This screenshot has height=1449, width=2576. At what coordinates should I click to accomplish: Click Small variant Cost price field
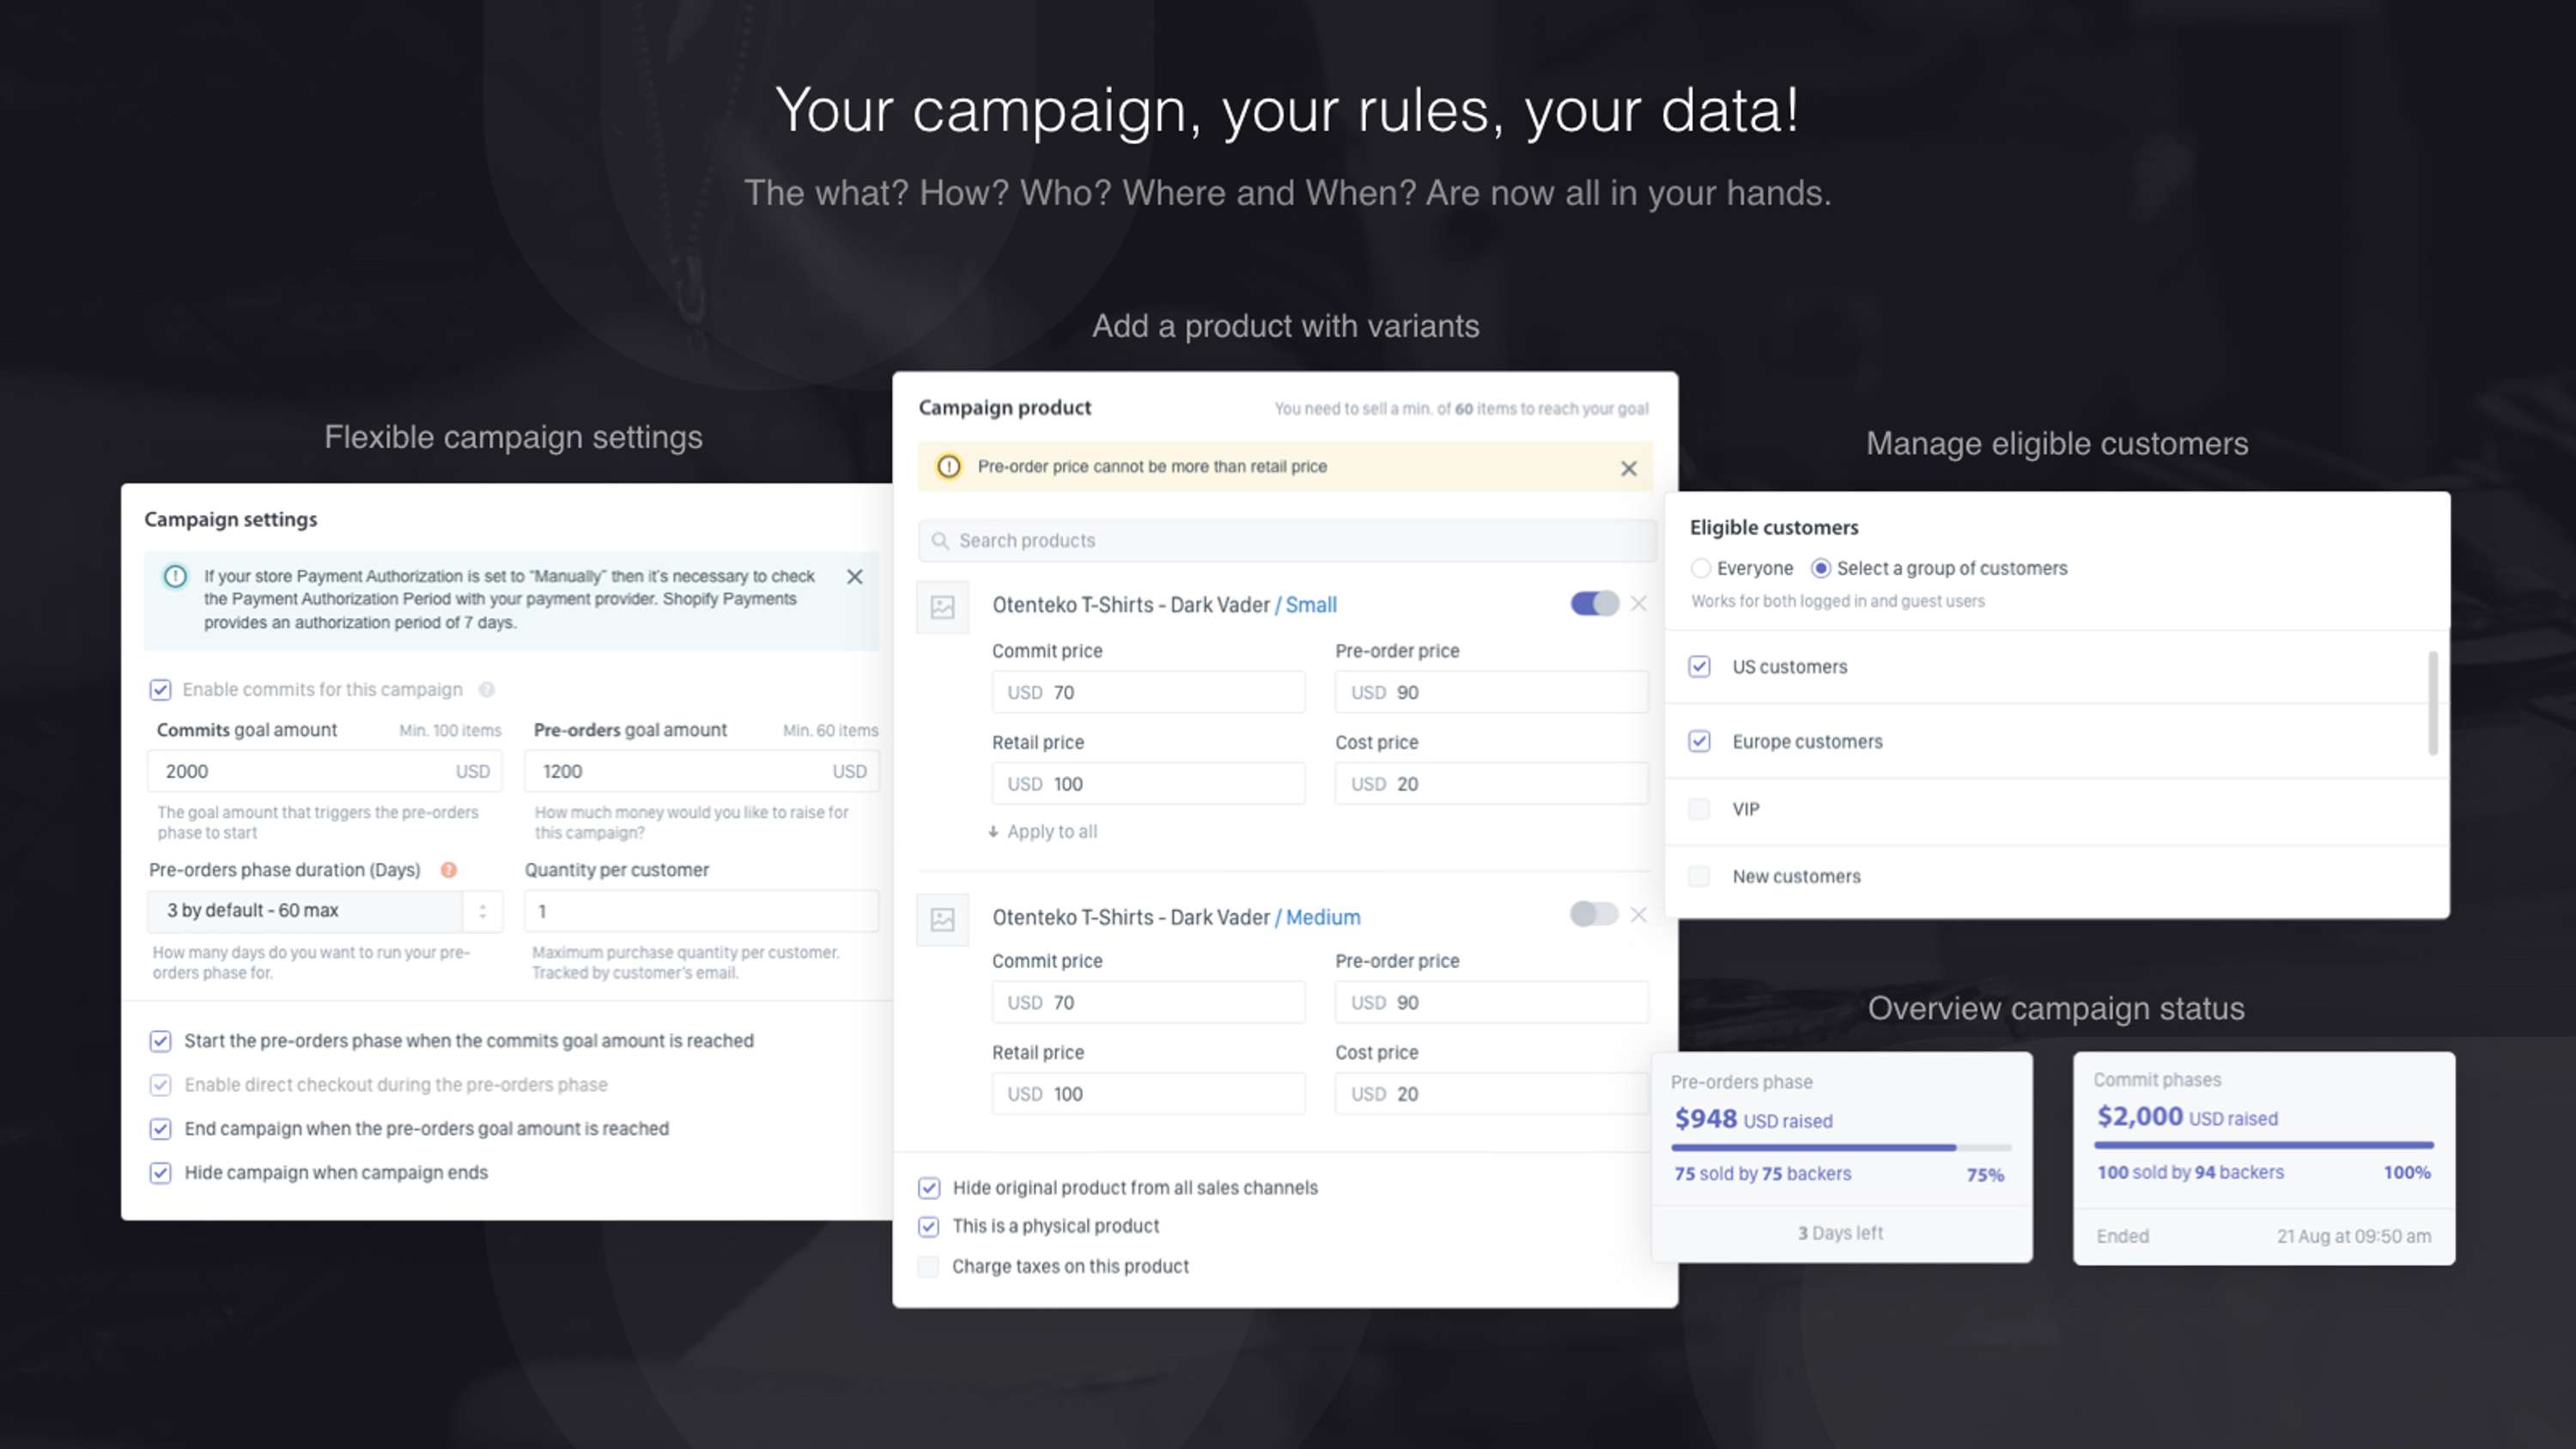[1491, 784]
